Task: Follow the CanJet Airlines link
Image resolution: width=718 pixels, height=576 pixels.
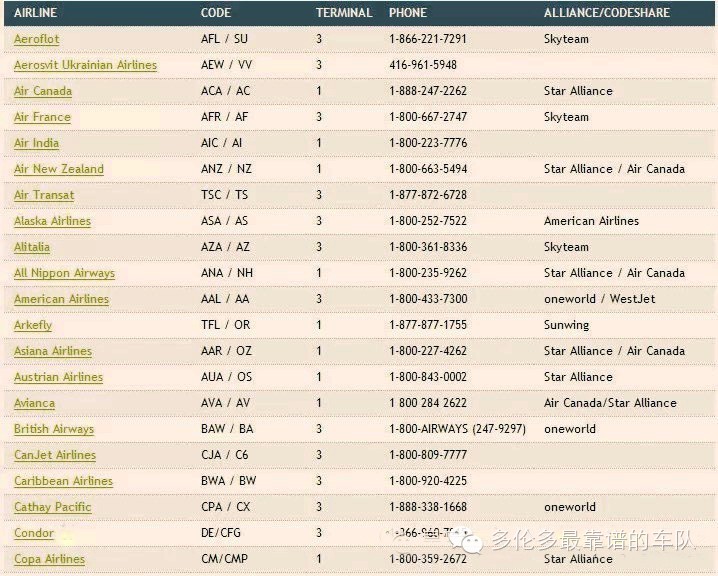Action: 54,455
